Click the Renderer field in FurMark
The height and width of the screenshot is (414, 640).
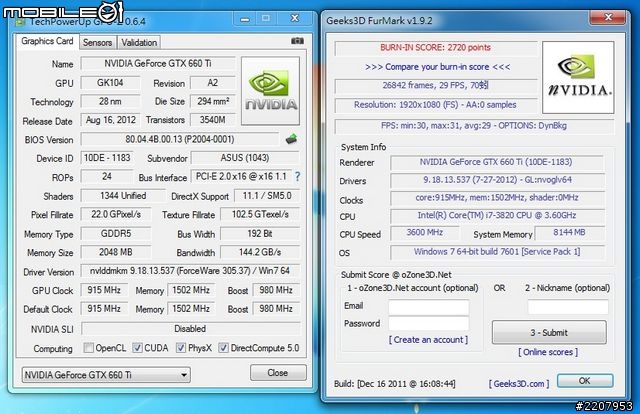[496, 162]
